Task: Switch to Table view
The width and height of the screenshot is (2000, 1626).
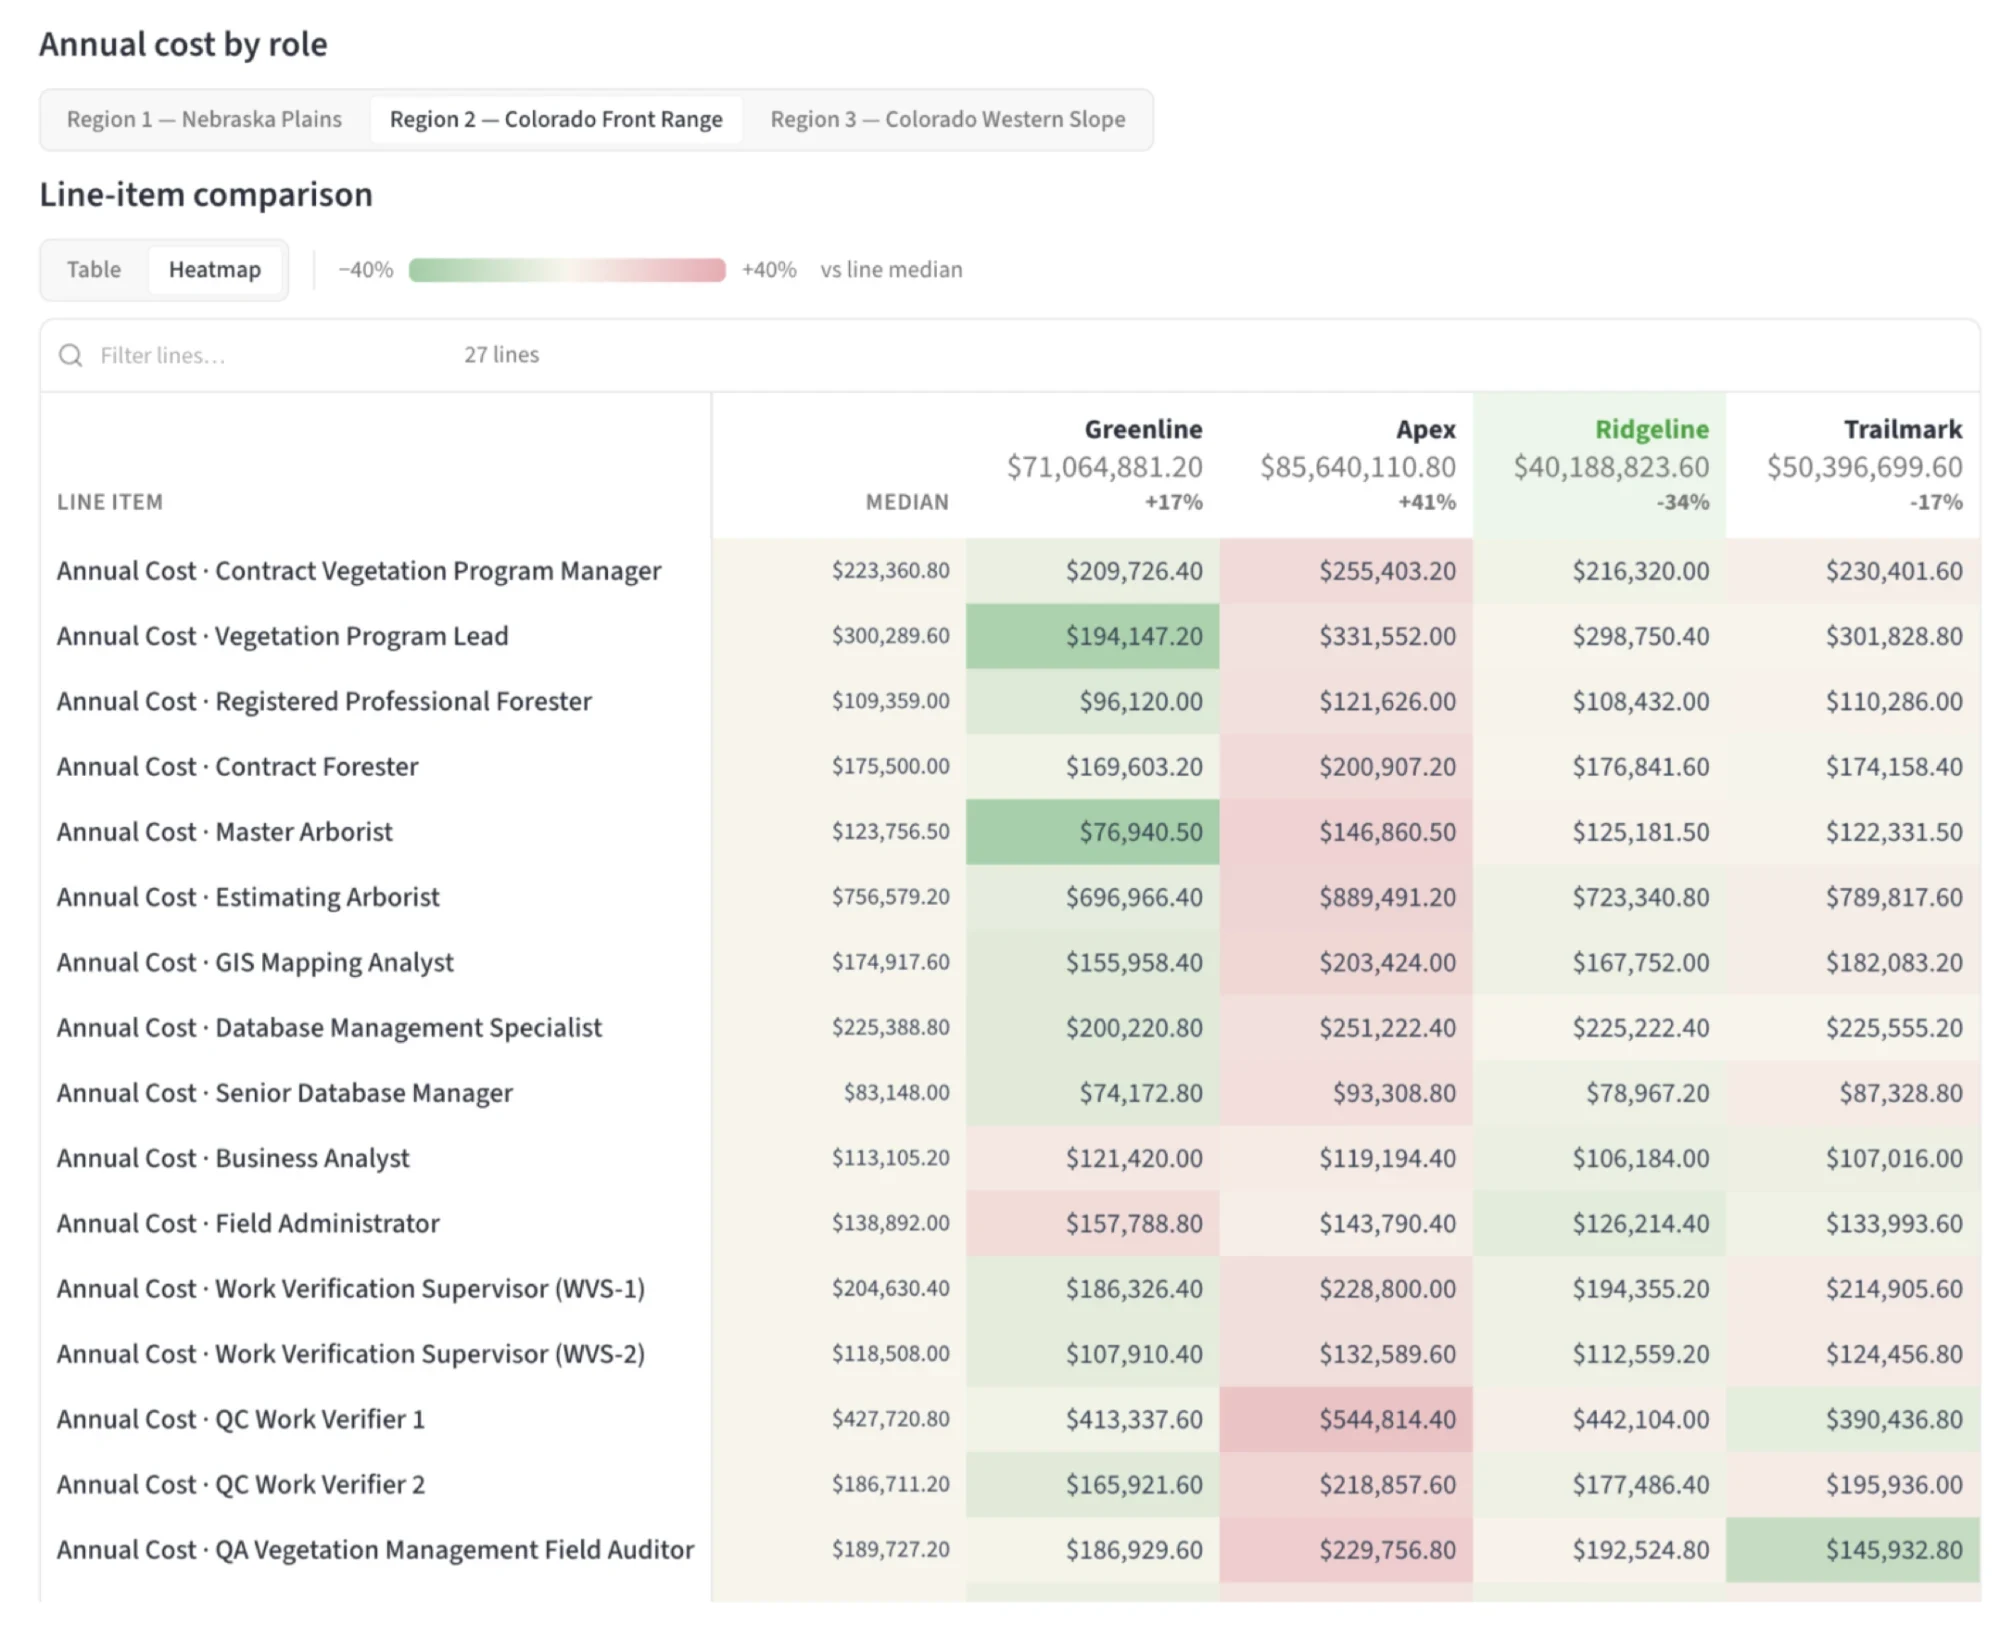Action: click(x=94, y=269)
